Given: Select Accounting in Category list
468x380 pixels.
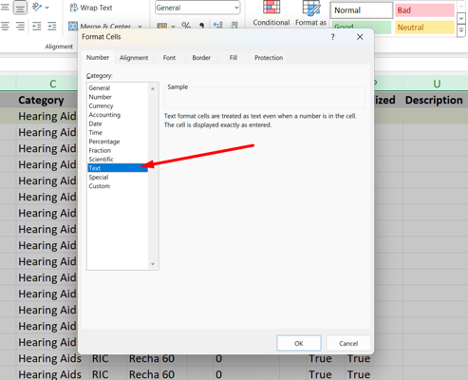Looking at the screenshot, I should [118, 115].
